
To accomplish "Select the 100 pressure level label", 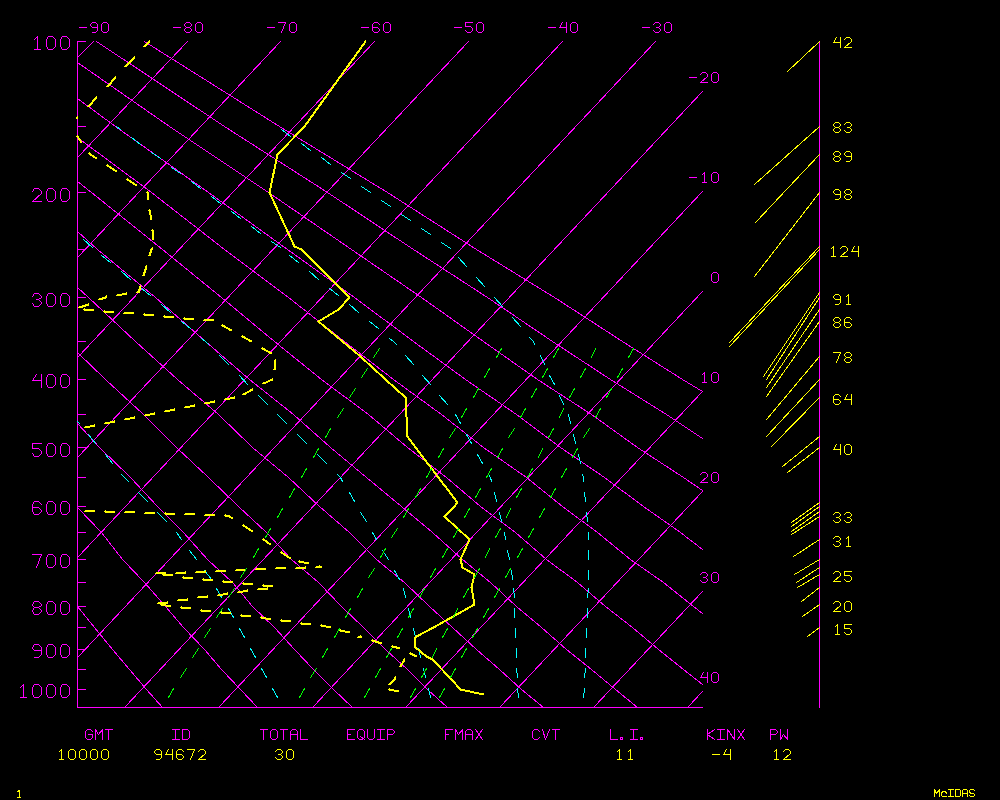I will pos(51,43).
